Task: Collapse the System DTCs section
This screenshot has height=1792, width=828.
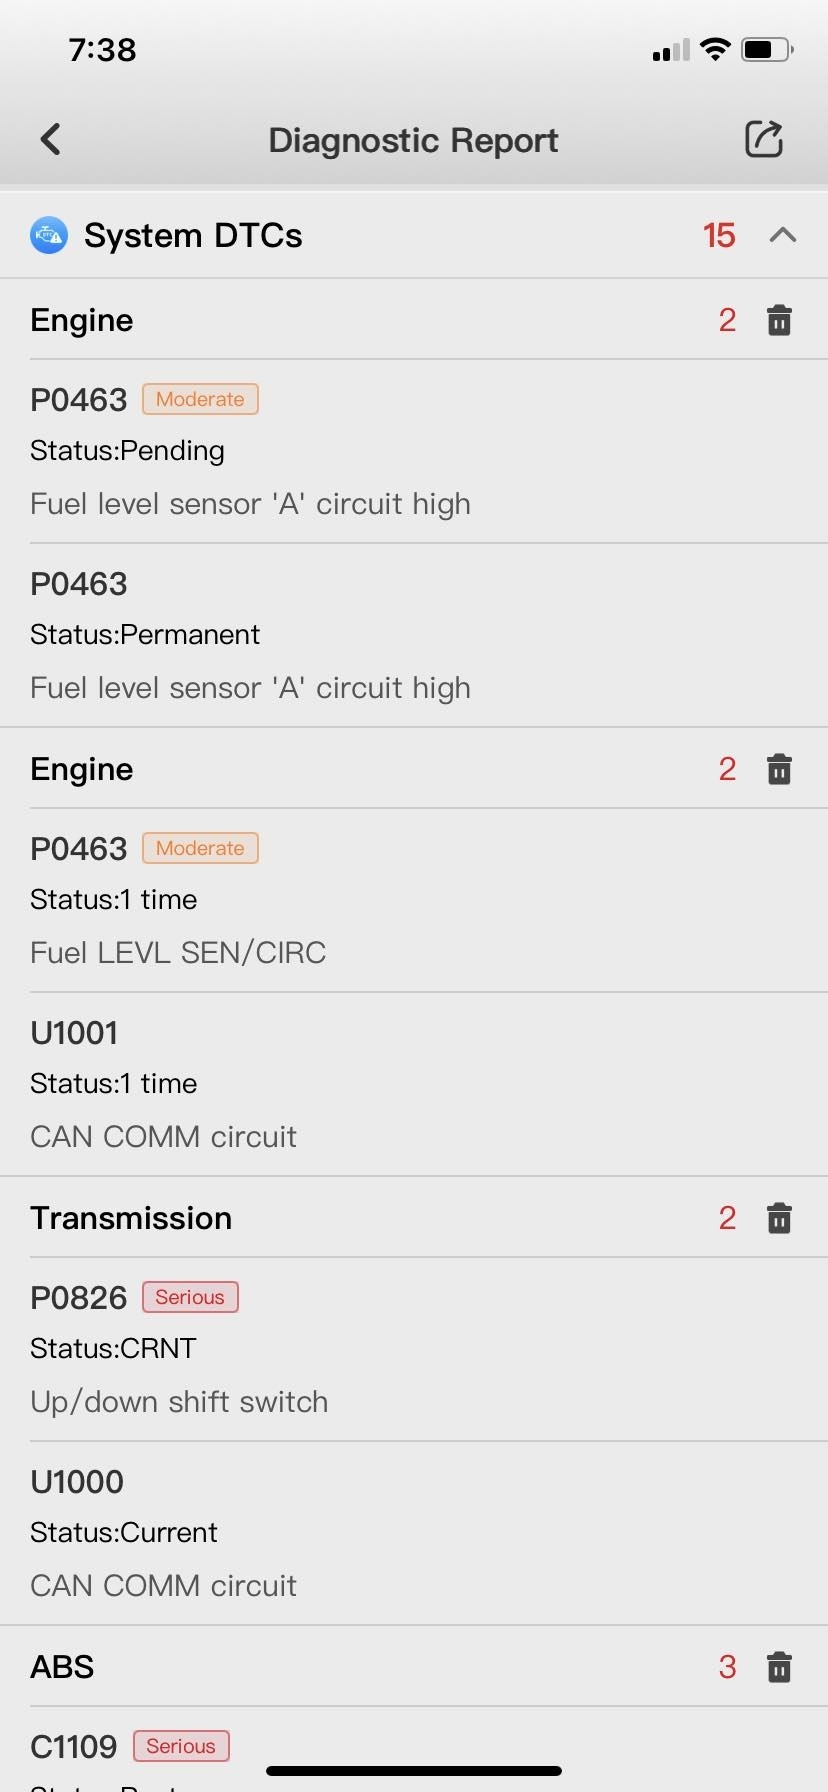Action: pyautogui.click(x=783, y=236)
